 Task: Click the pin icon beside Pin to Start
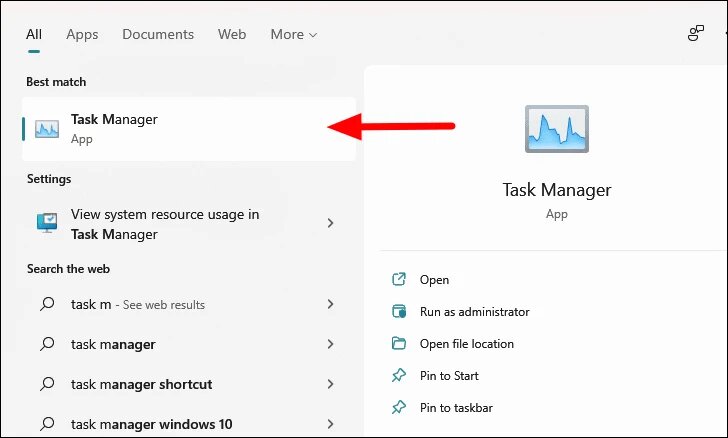399,375
